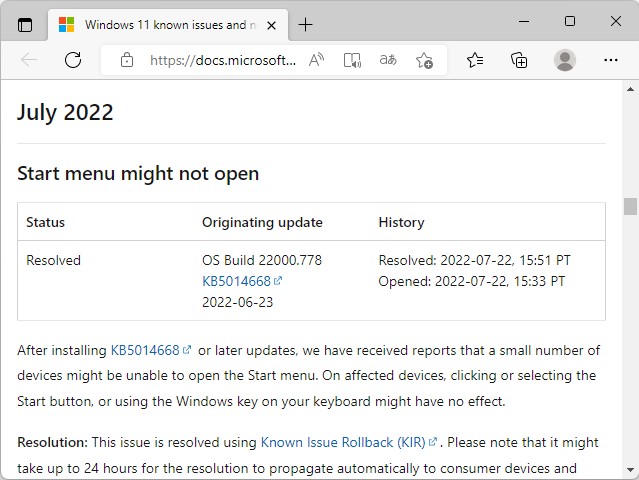Add this page to favorites
Viewport: 639px width, 480px height.
point(424,60)
